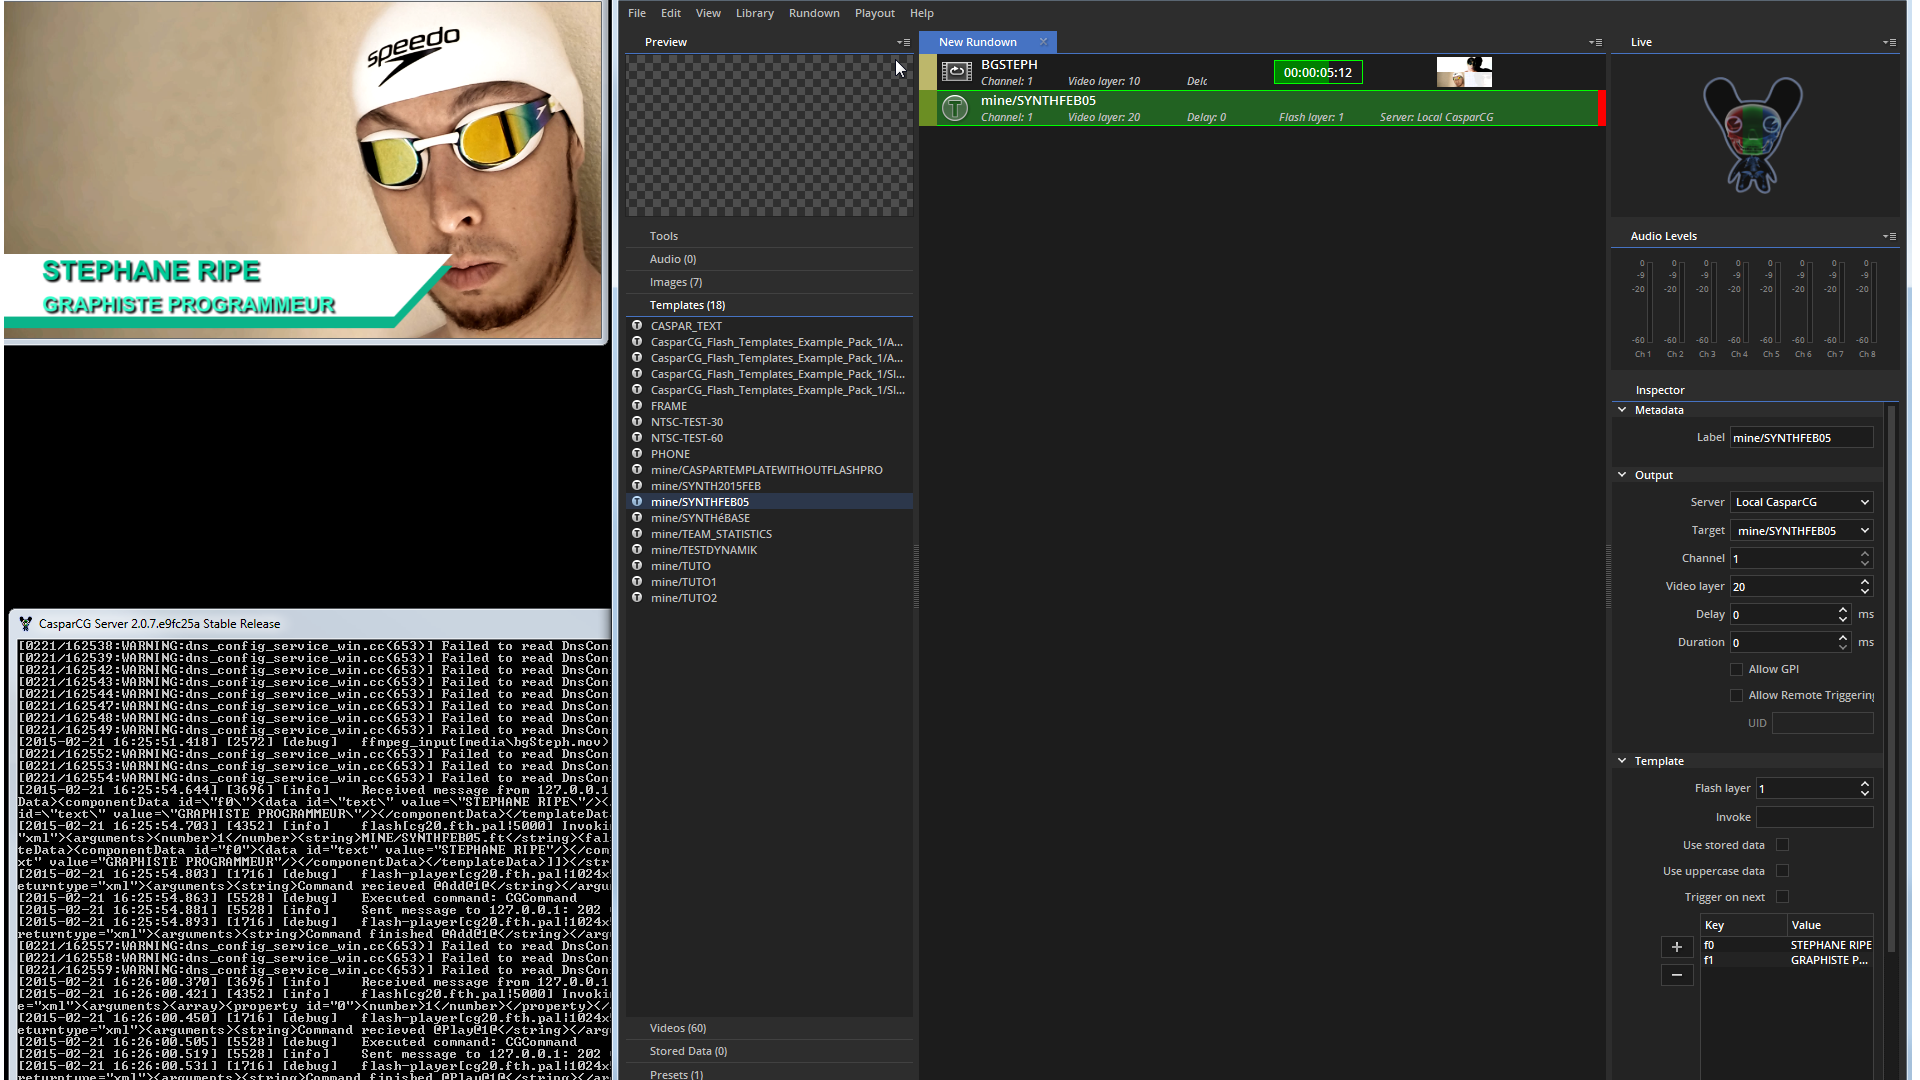Open the Preview panel options menu

click(903, 42)
